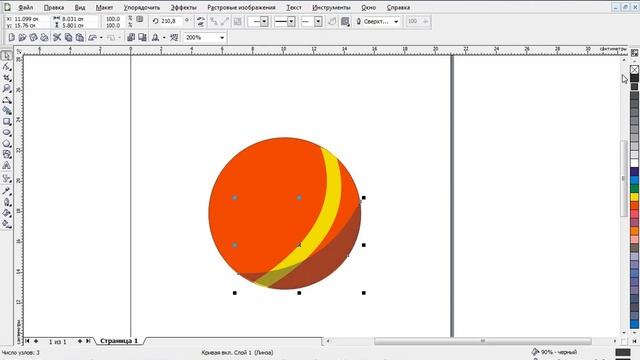
Task: Open the Текст menu
Action: (294, 7)
